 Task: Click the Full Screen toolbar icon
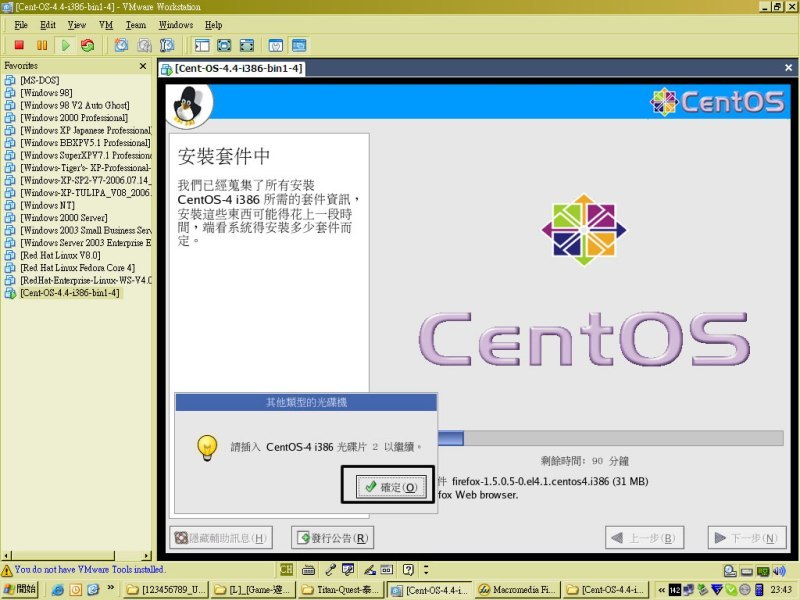click(224, 45)
